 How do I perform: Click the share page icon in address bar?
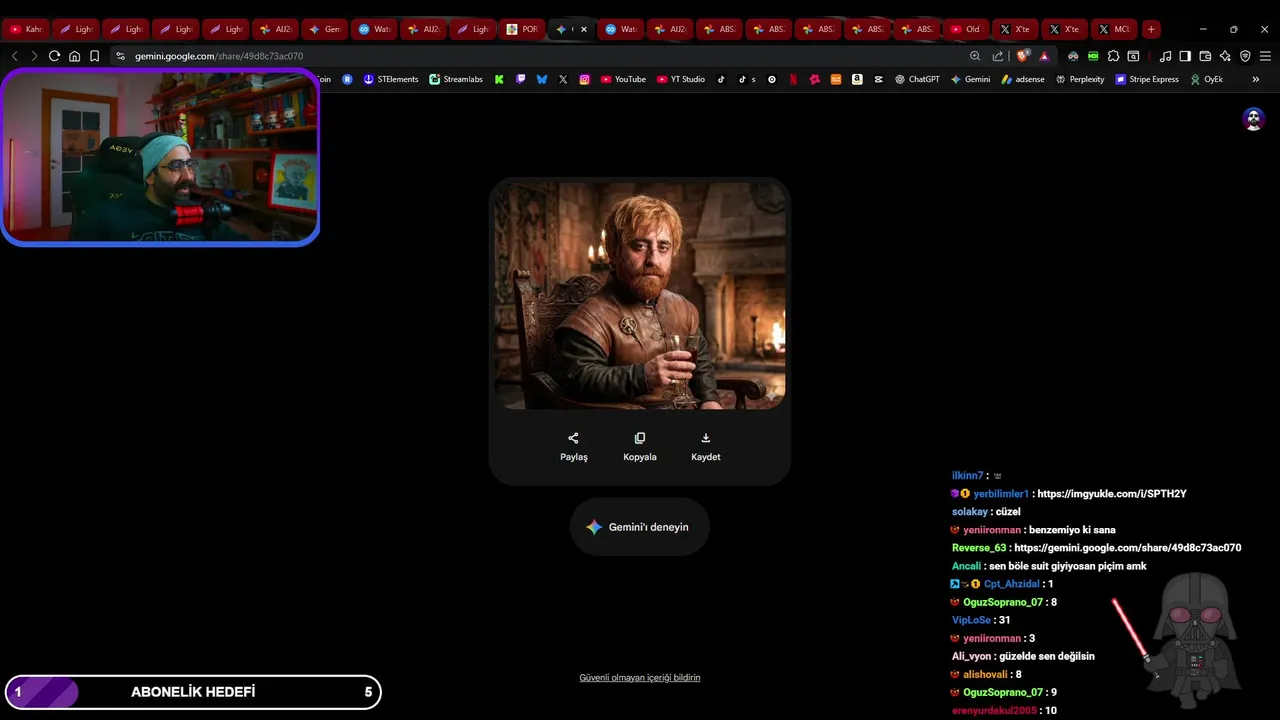pyautogui.click(x=998, y=56)
